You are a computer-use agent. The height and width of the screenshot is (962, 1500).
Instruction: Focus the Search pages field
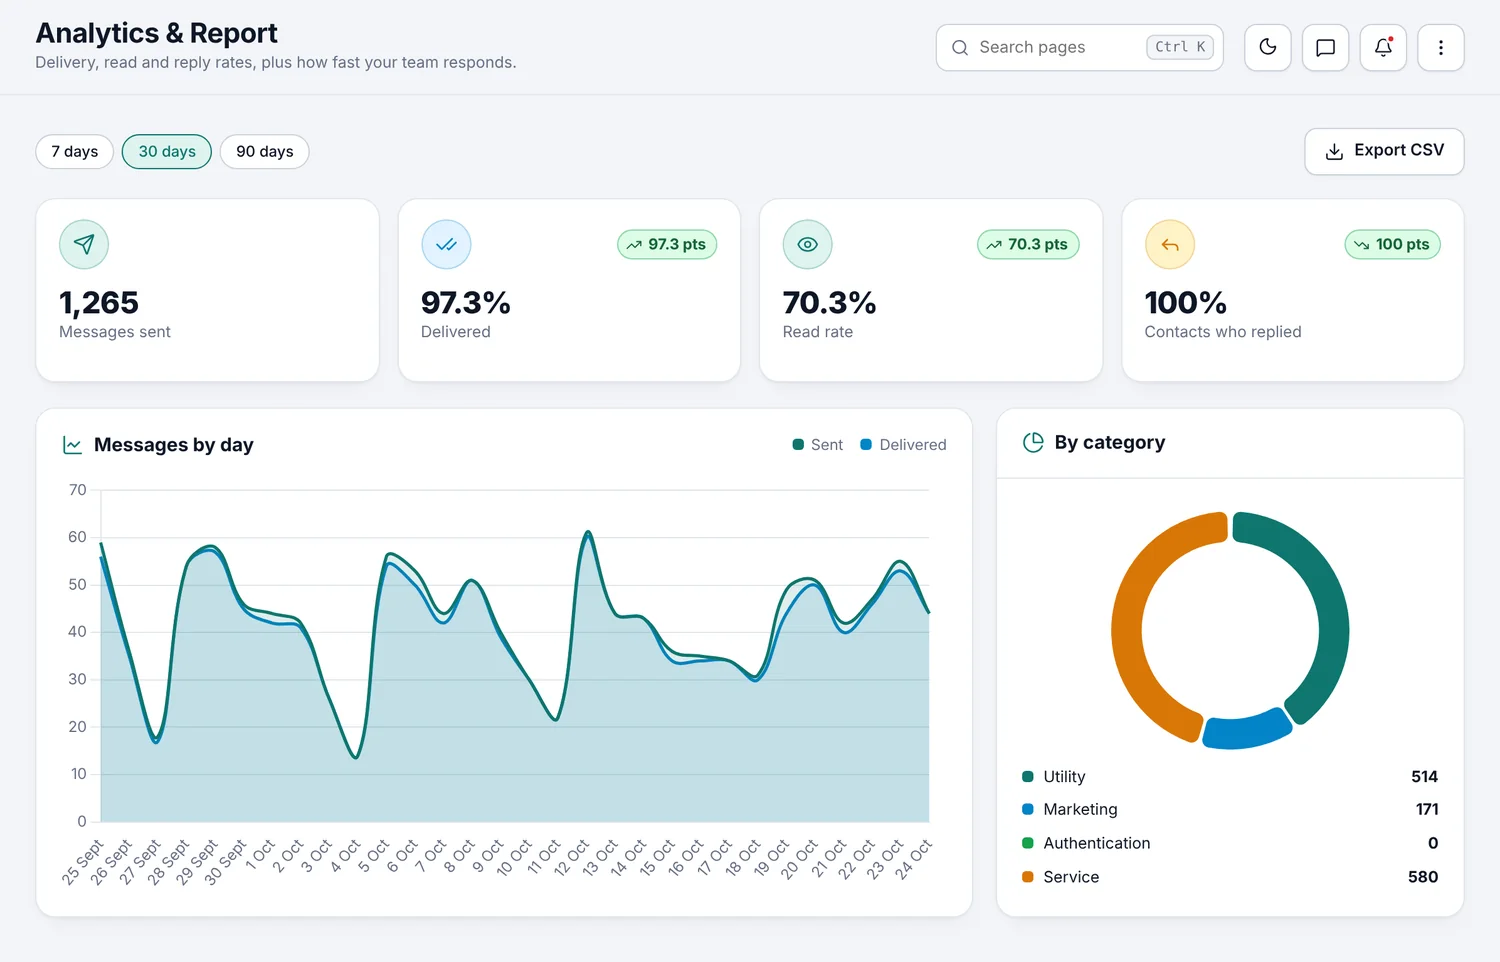tap(1079, 47)
